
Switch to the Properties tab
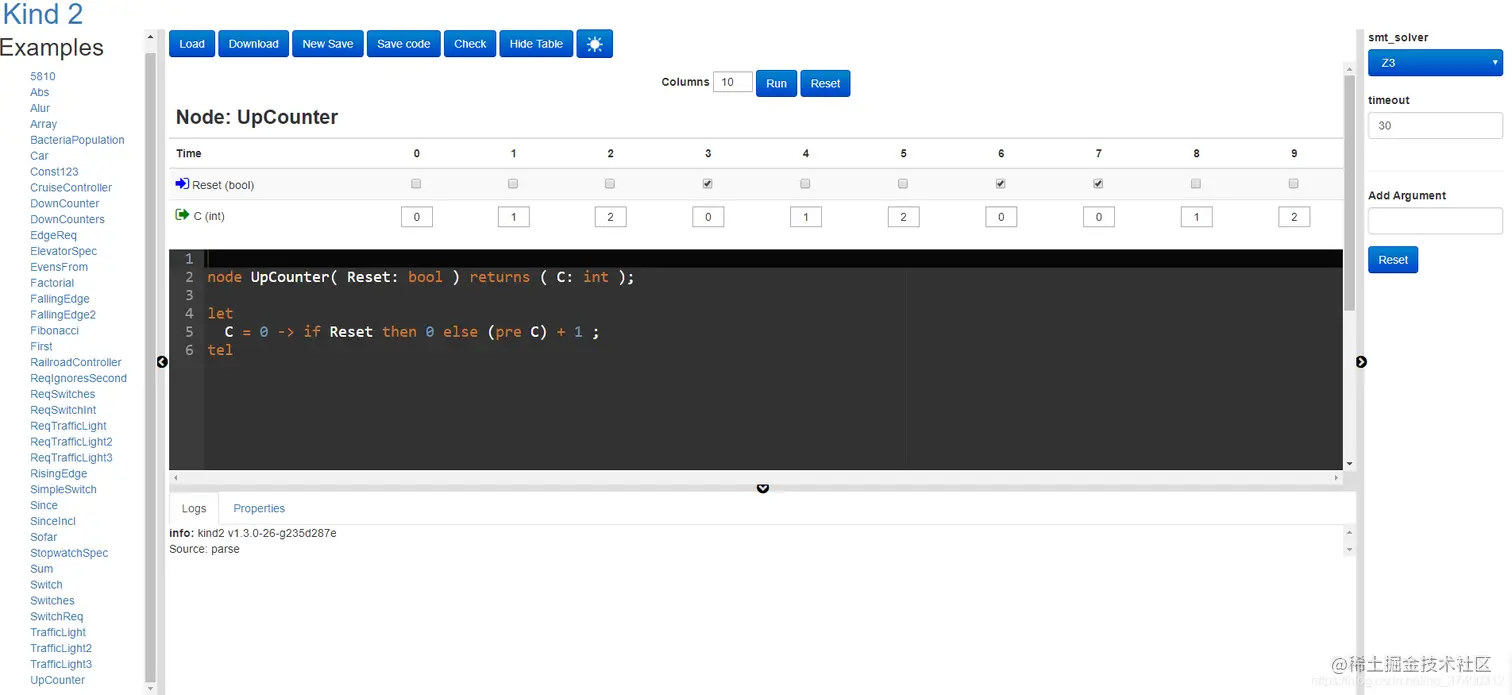(x=259, y=509)
